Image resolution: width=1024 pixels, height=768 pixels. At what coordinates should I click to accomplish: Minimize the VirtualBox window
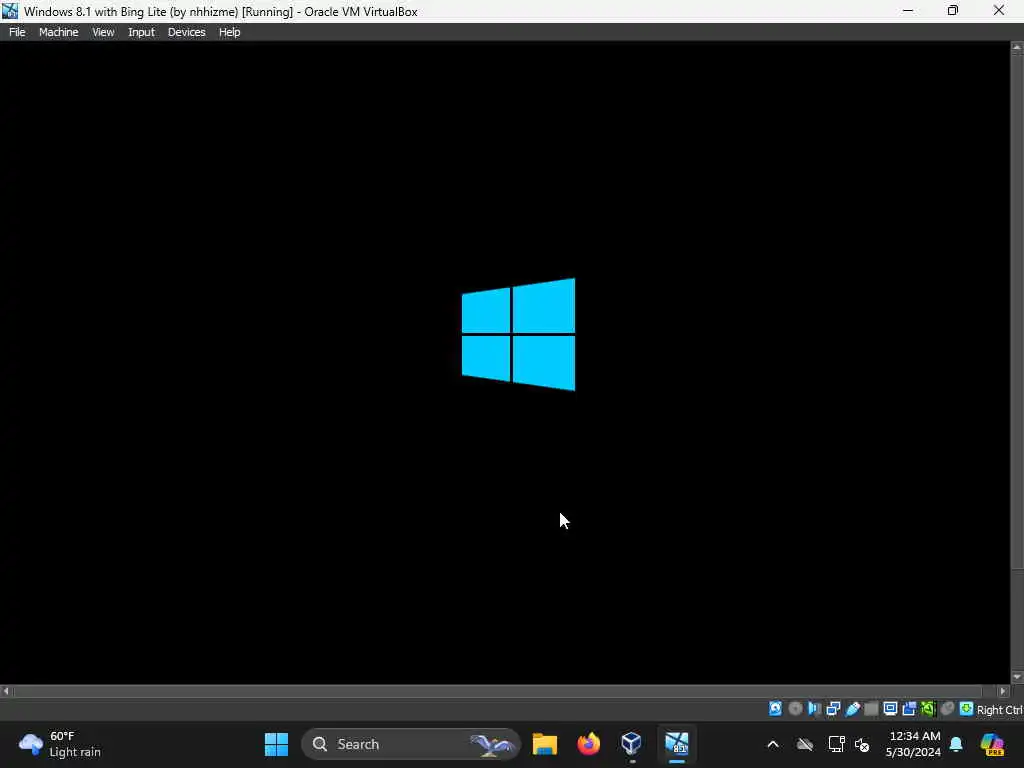pyautogui.click(x=908, y=10)
